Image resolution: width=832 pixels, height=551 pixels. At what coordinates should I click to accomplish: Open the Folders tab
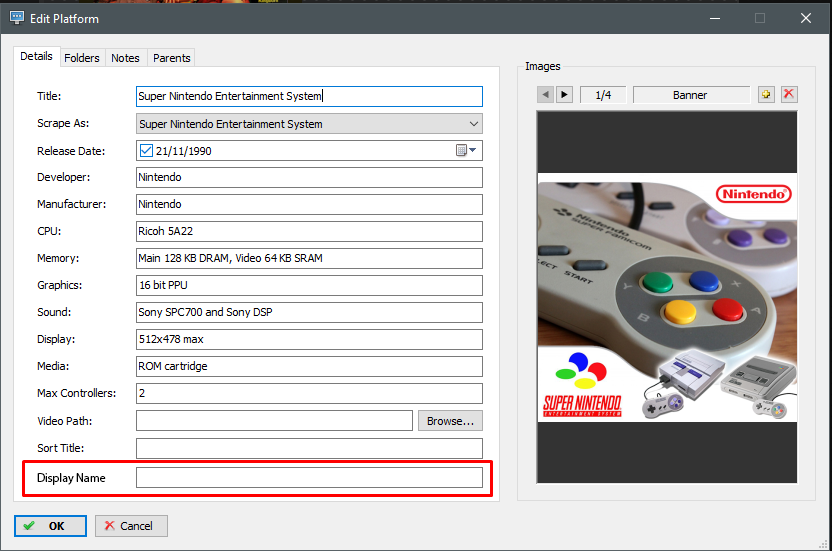click(82, 58)
